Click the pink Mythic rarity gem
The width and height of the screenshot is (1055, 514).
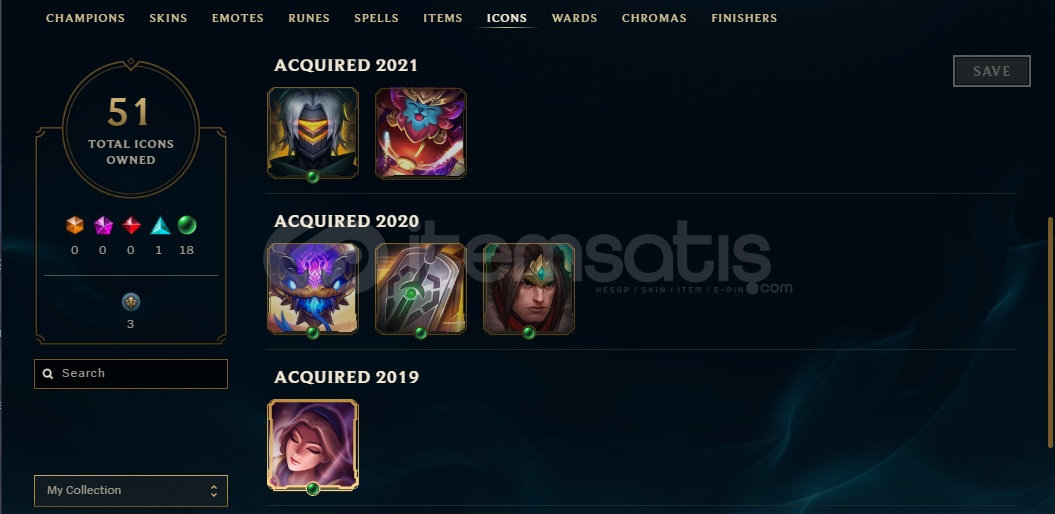(103, 225)
